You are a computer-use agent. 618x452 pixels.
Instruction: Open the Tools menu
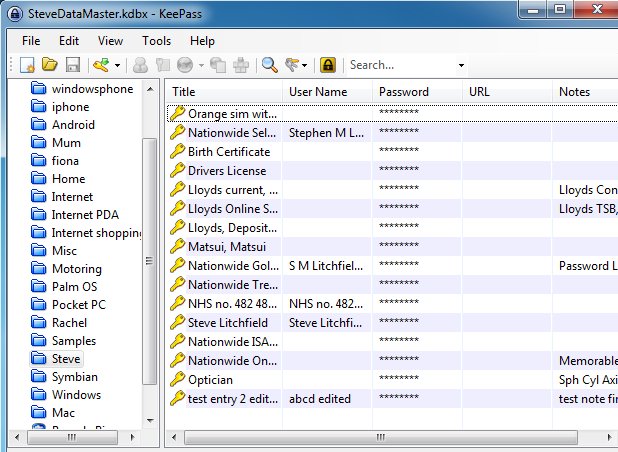coord(156,41)
